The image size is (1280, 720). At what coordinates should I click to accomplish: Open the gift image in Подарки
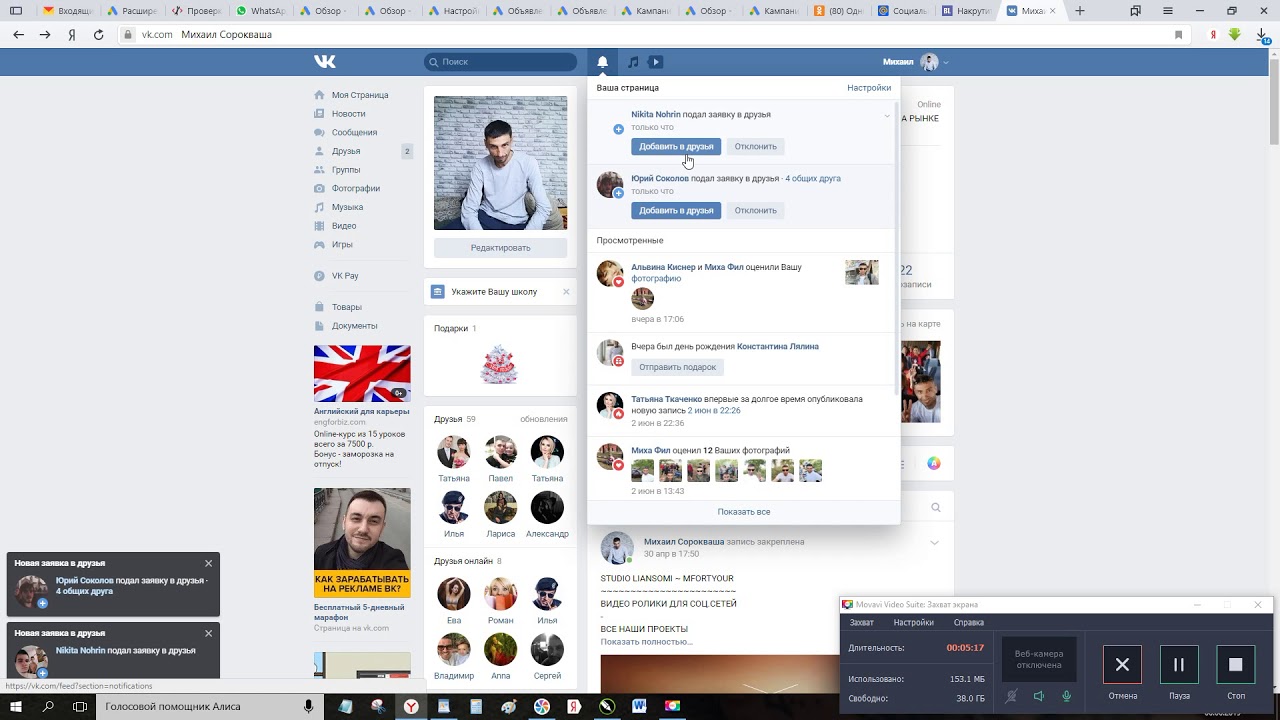499,365
